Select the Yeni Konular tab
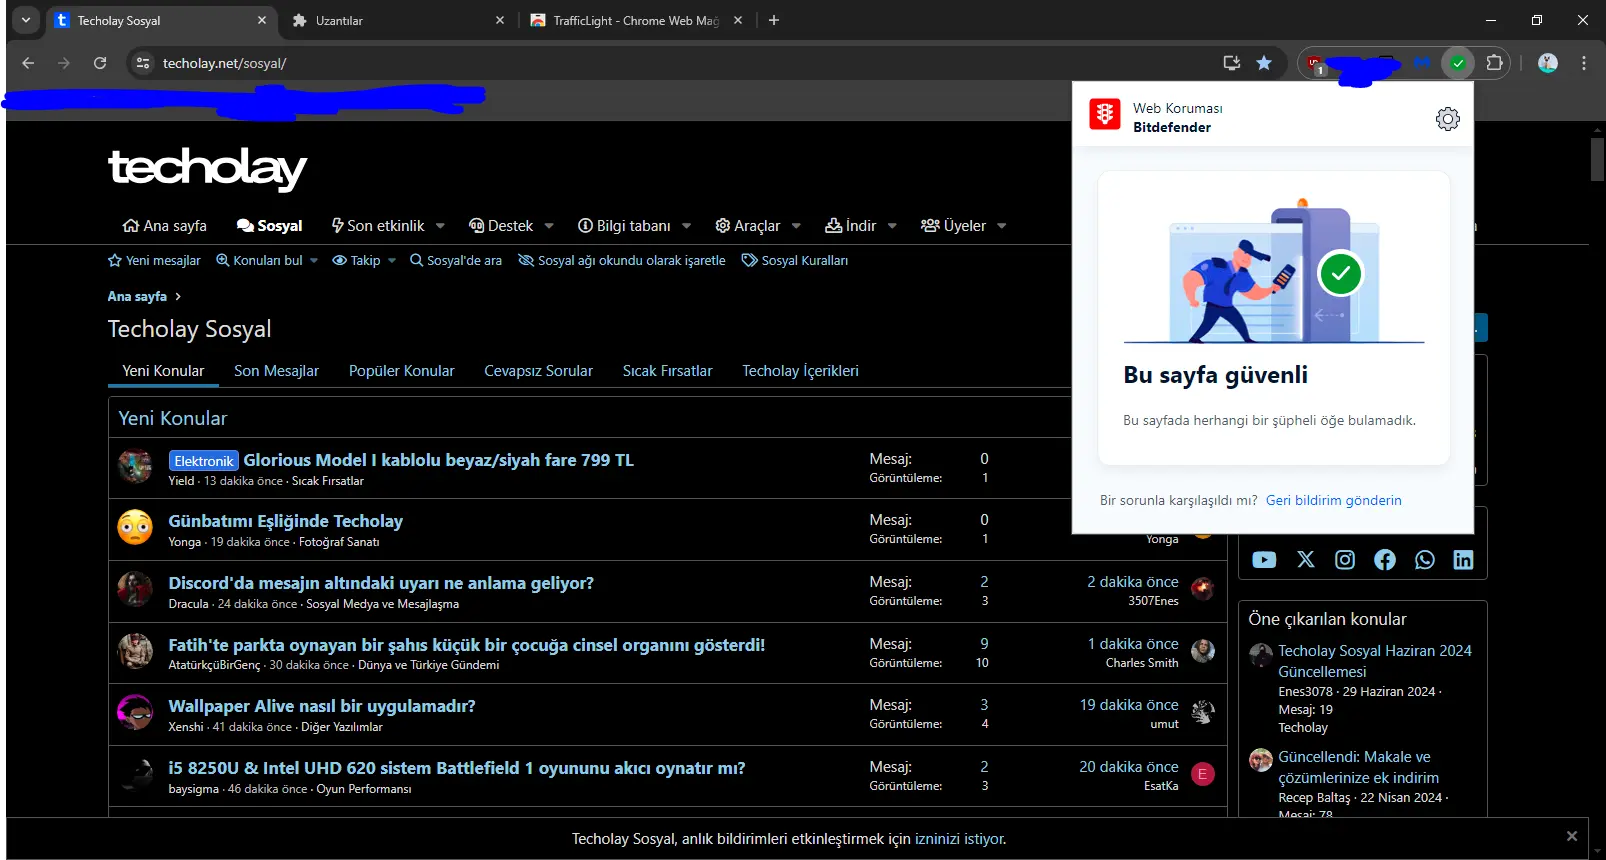Screen dimensions: 1606x860 (163, 371)
